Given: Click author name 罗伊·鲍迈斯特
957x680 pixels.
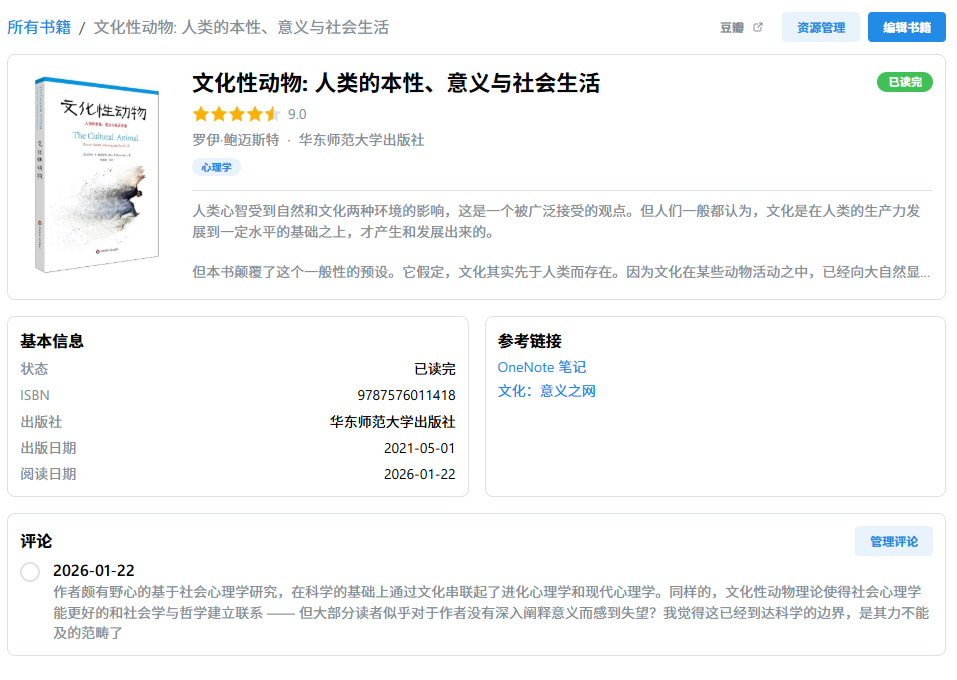Looking at the screenshot, I should pyautogui.click(x=235, y=140).
